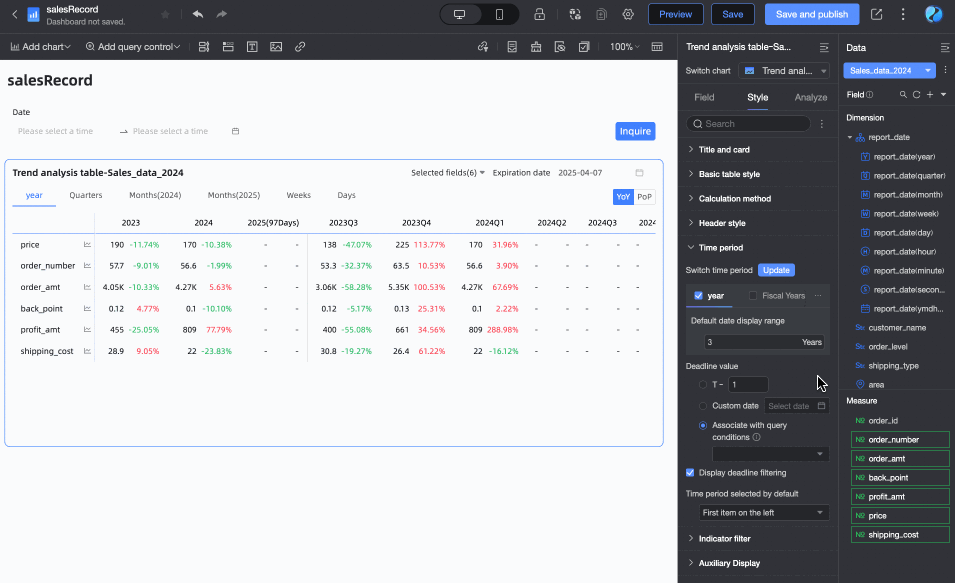The image size is (955, 583).
Task: Click the search icon in Data panel
Action: 903,95
